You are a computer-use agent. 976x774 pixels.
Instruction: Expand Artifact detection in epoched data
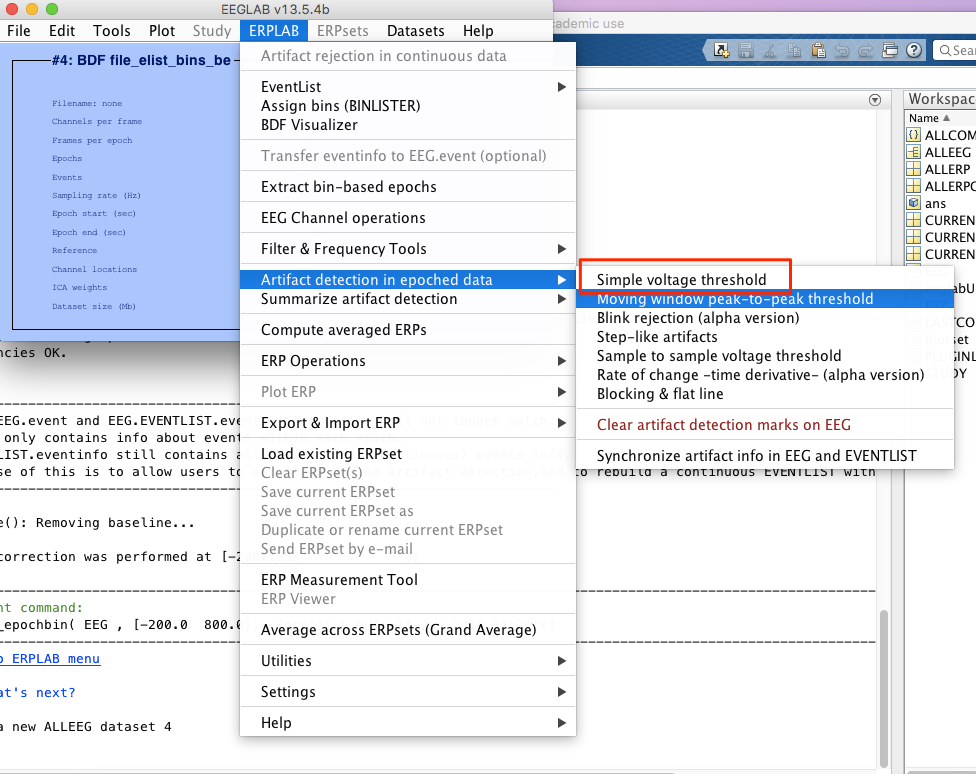(x=408, y=280)
